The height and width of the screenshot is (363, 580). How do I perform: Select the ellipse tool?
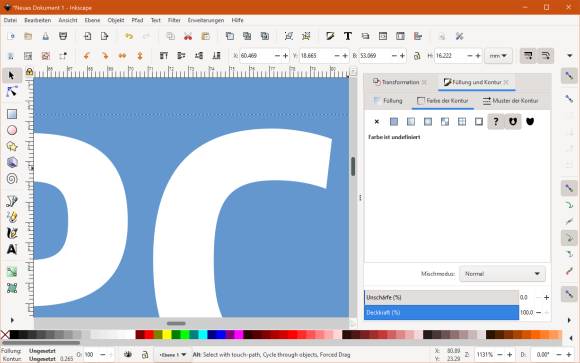pos(12,130)
